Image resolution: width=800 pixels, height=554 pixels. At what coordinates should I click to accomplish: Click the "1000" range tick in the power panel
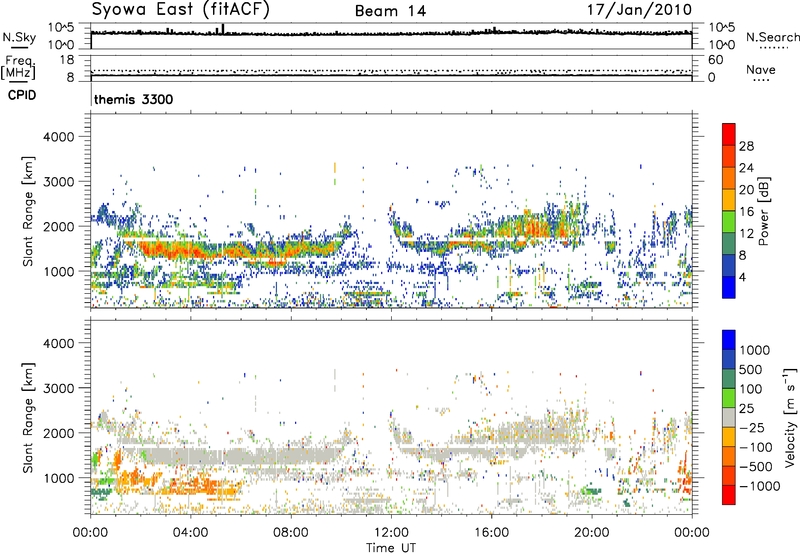[59, 271]
